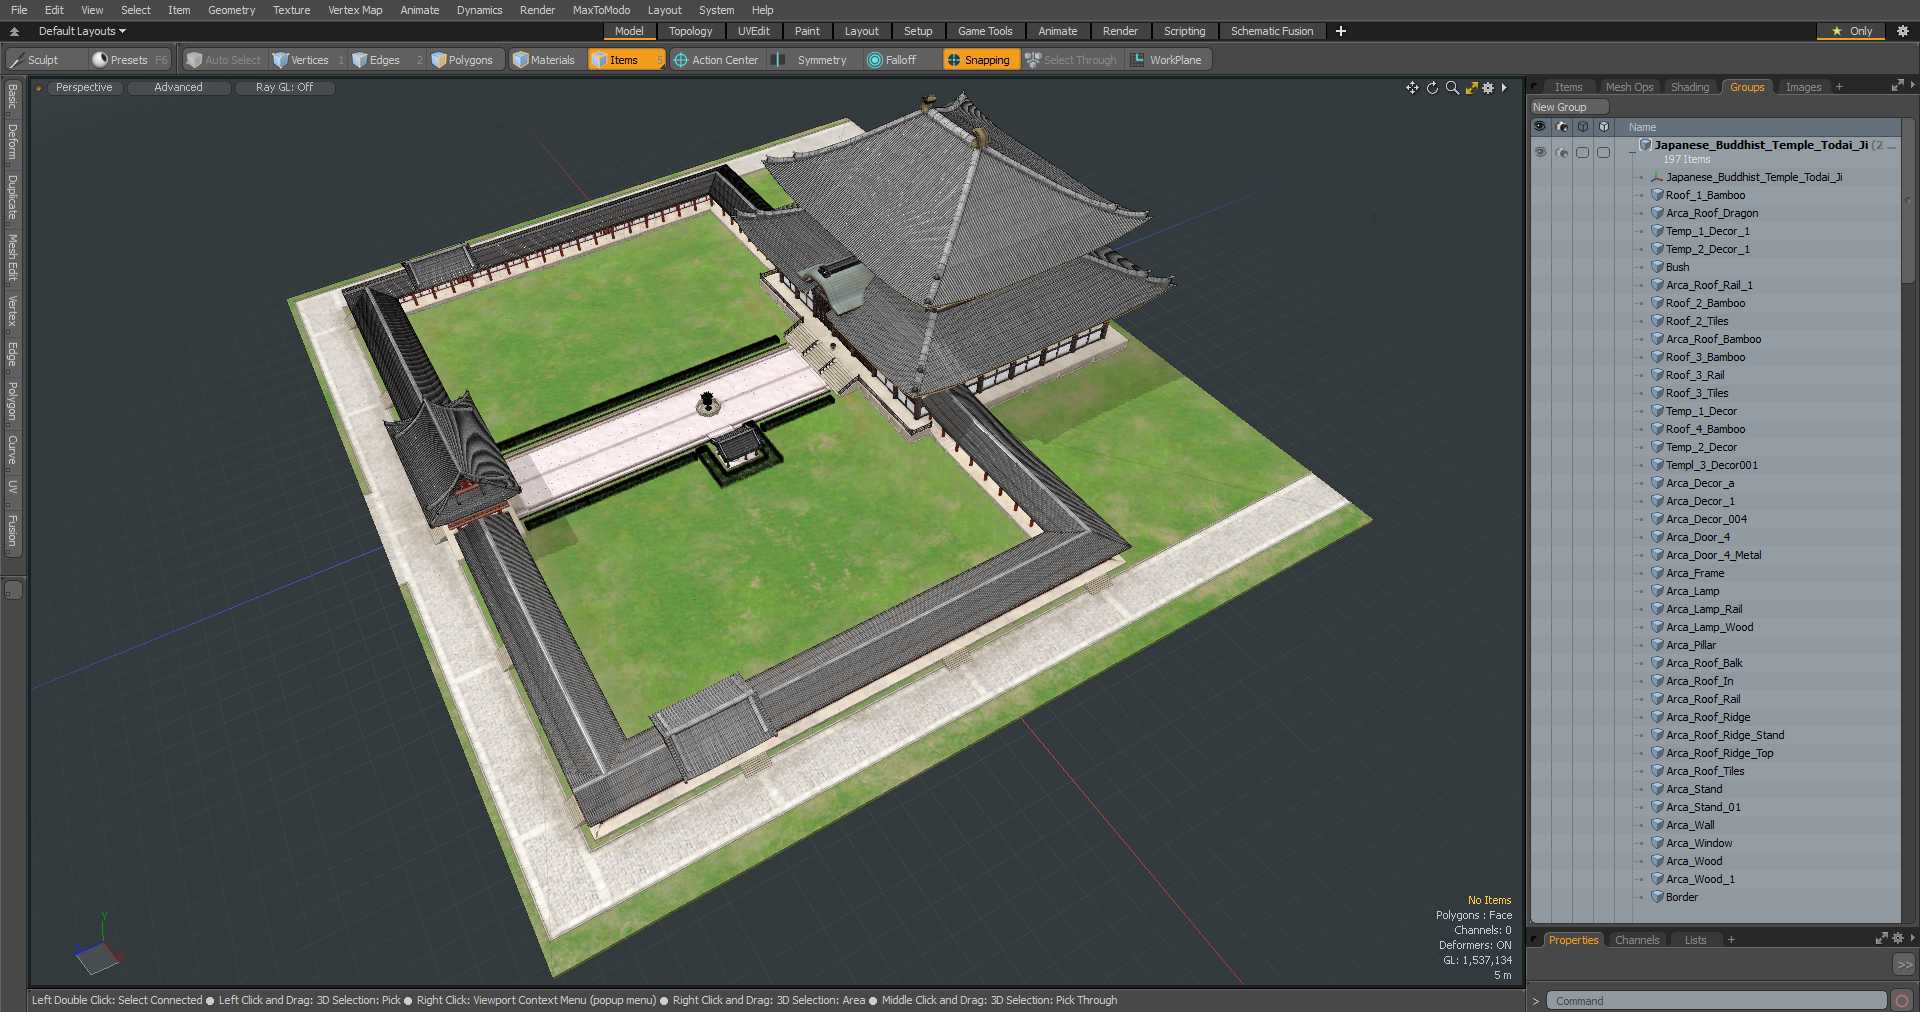1920x1012 pixels.
Task: Switch to Vertices selection mode
Action: click(x=307, y=60)
